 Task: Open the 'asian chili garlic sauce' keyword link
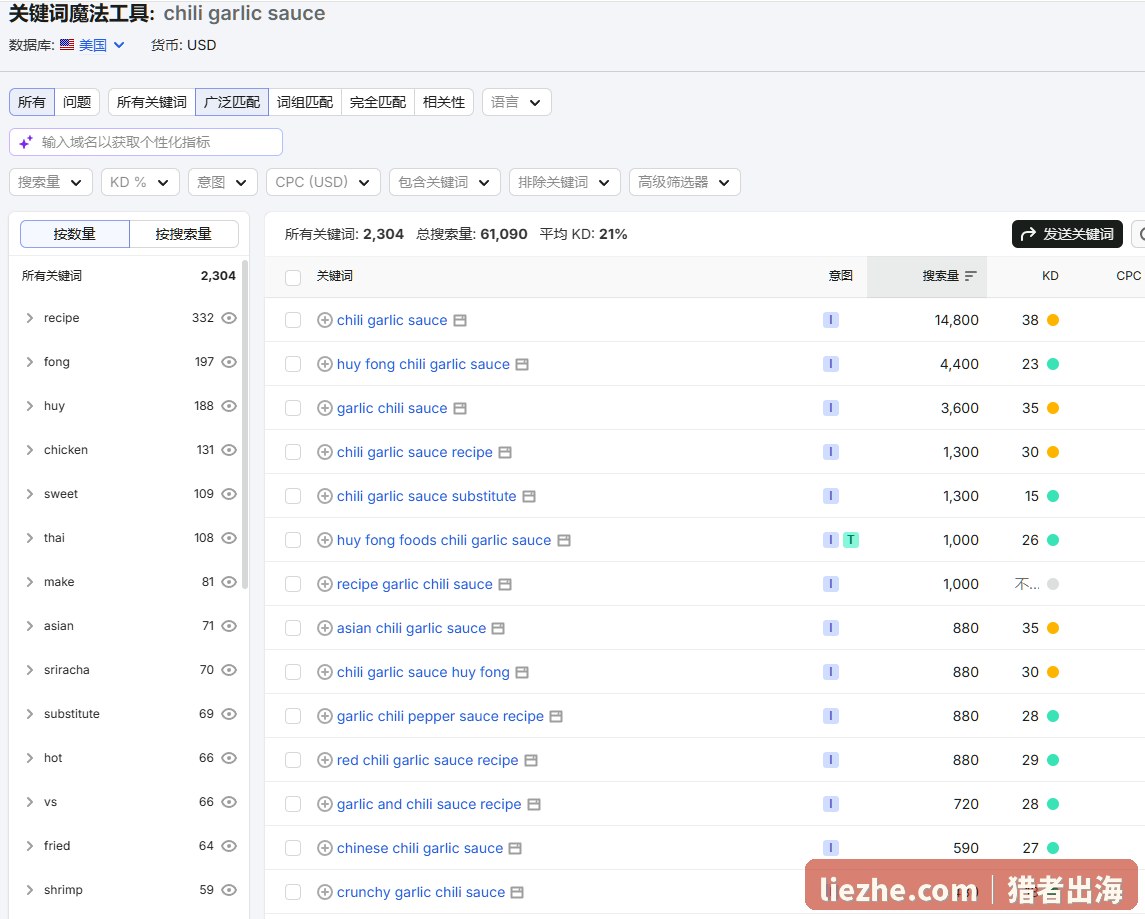411,628
